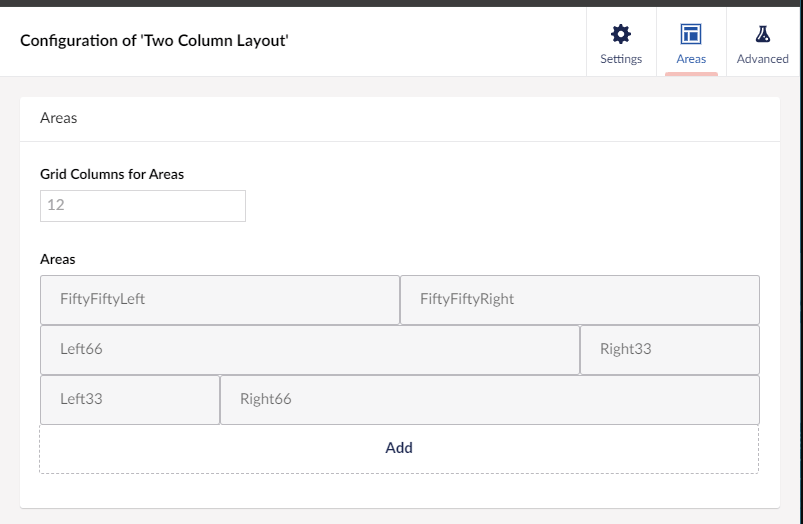Click the pink underline beneath Areas tab

pyautogui.click(x=691, y=74)
